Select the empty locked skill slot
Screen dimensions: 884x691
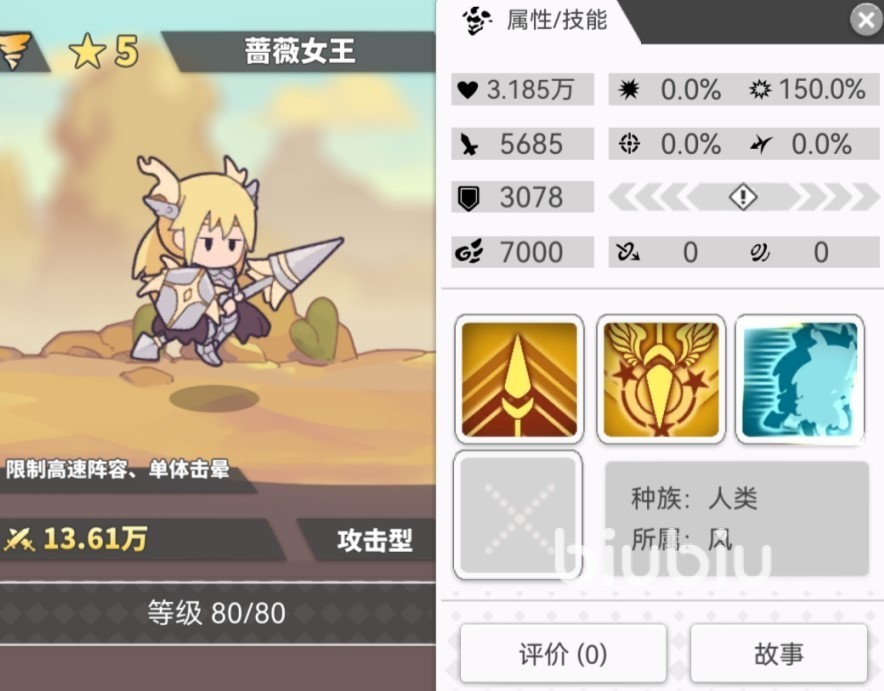pos(518,515)
